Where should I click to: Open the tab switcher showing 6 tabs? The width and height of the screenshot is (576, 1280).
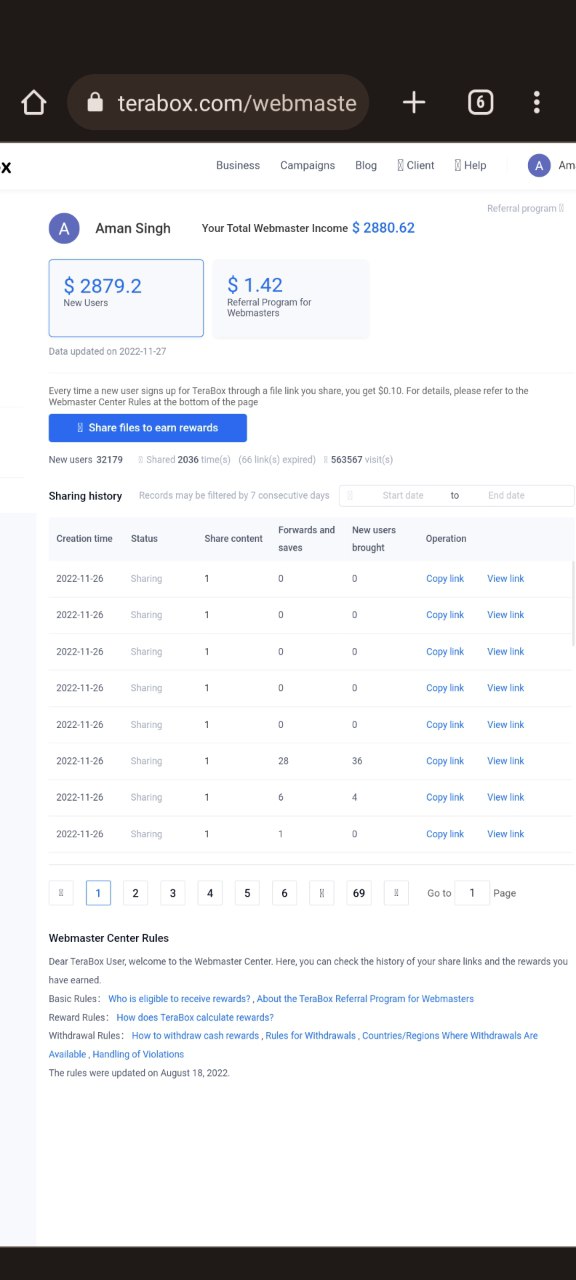[x=480, y=102]
